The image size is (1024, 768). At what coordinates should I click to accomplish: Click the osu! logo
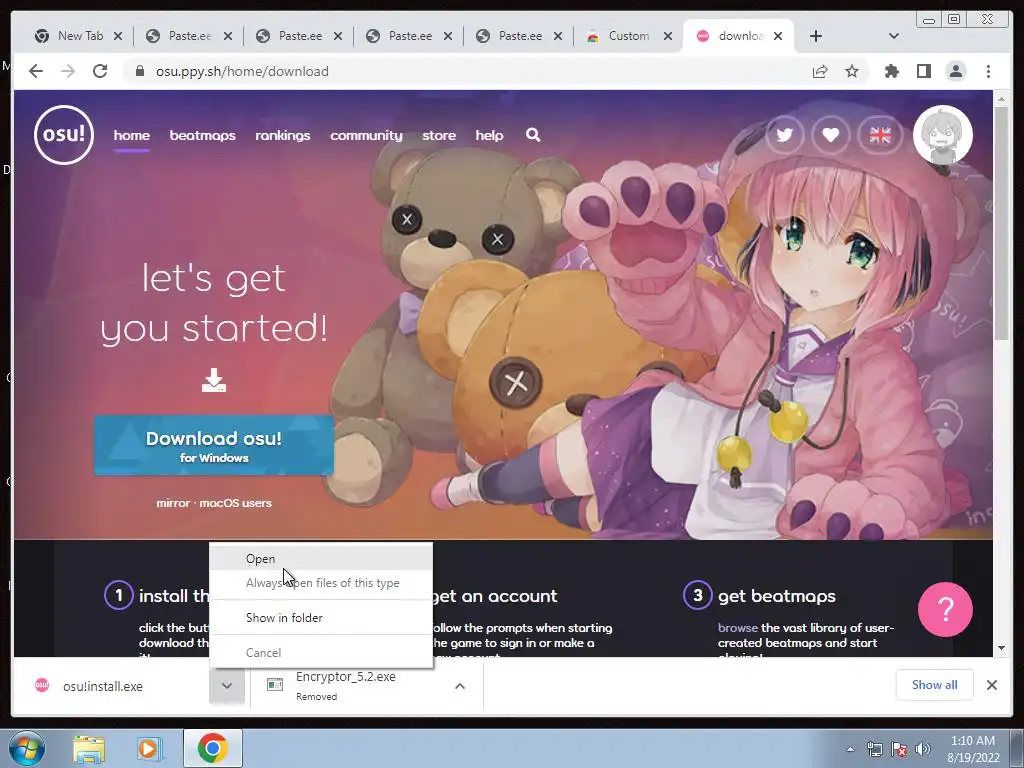tap(64, 135)
